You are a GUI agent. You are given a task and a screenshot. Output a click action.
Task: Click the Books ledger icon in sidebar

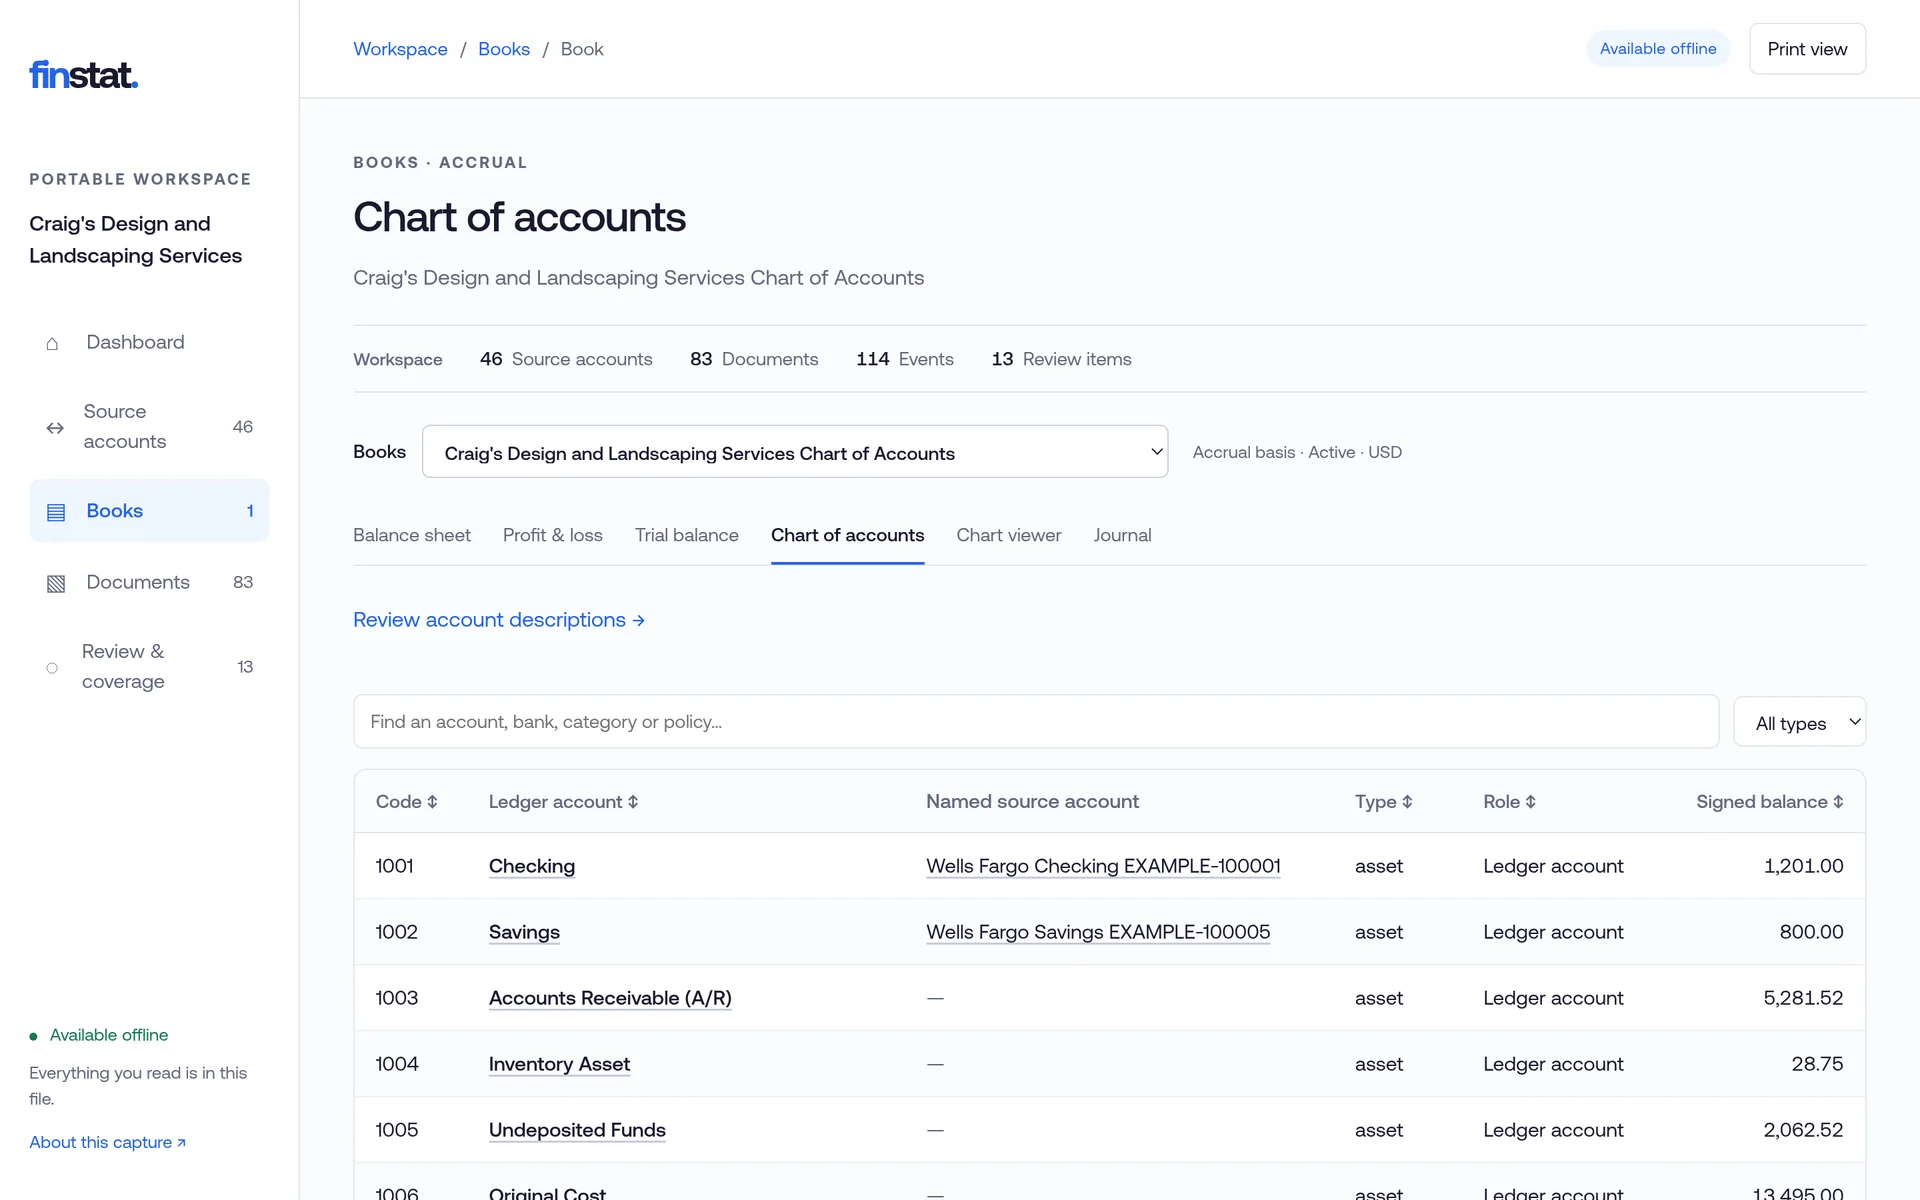coord(56,512)
